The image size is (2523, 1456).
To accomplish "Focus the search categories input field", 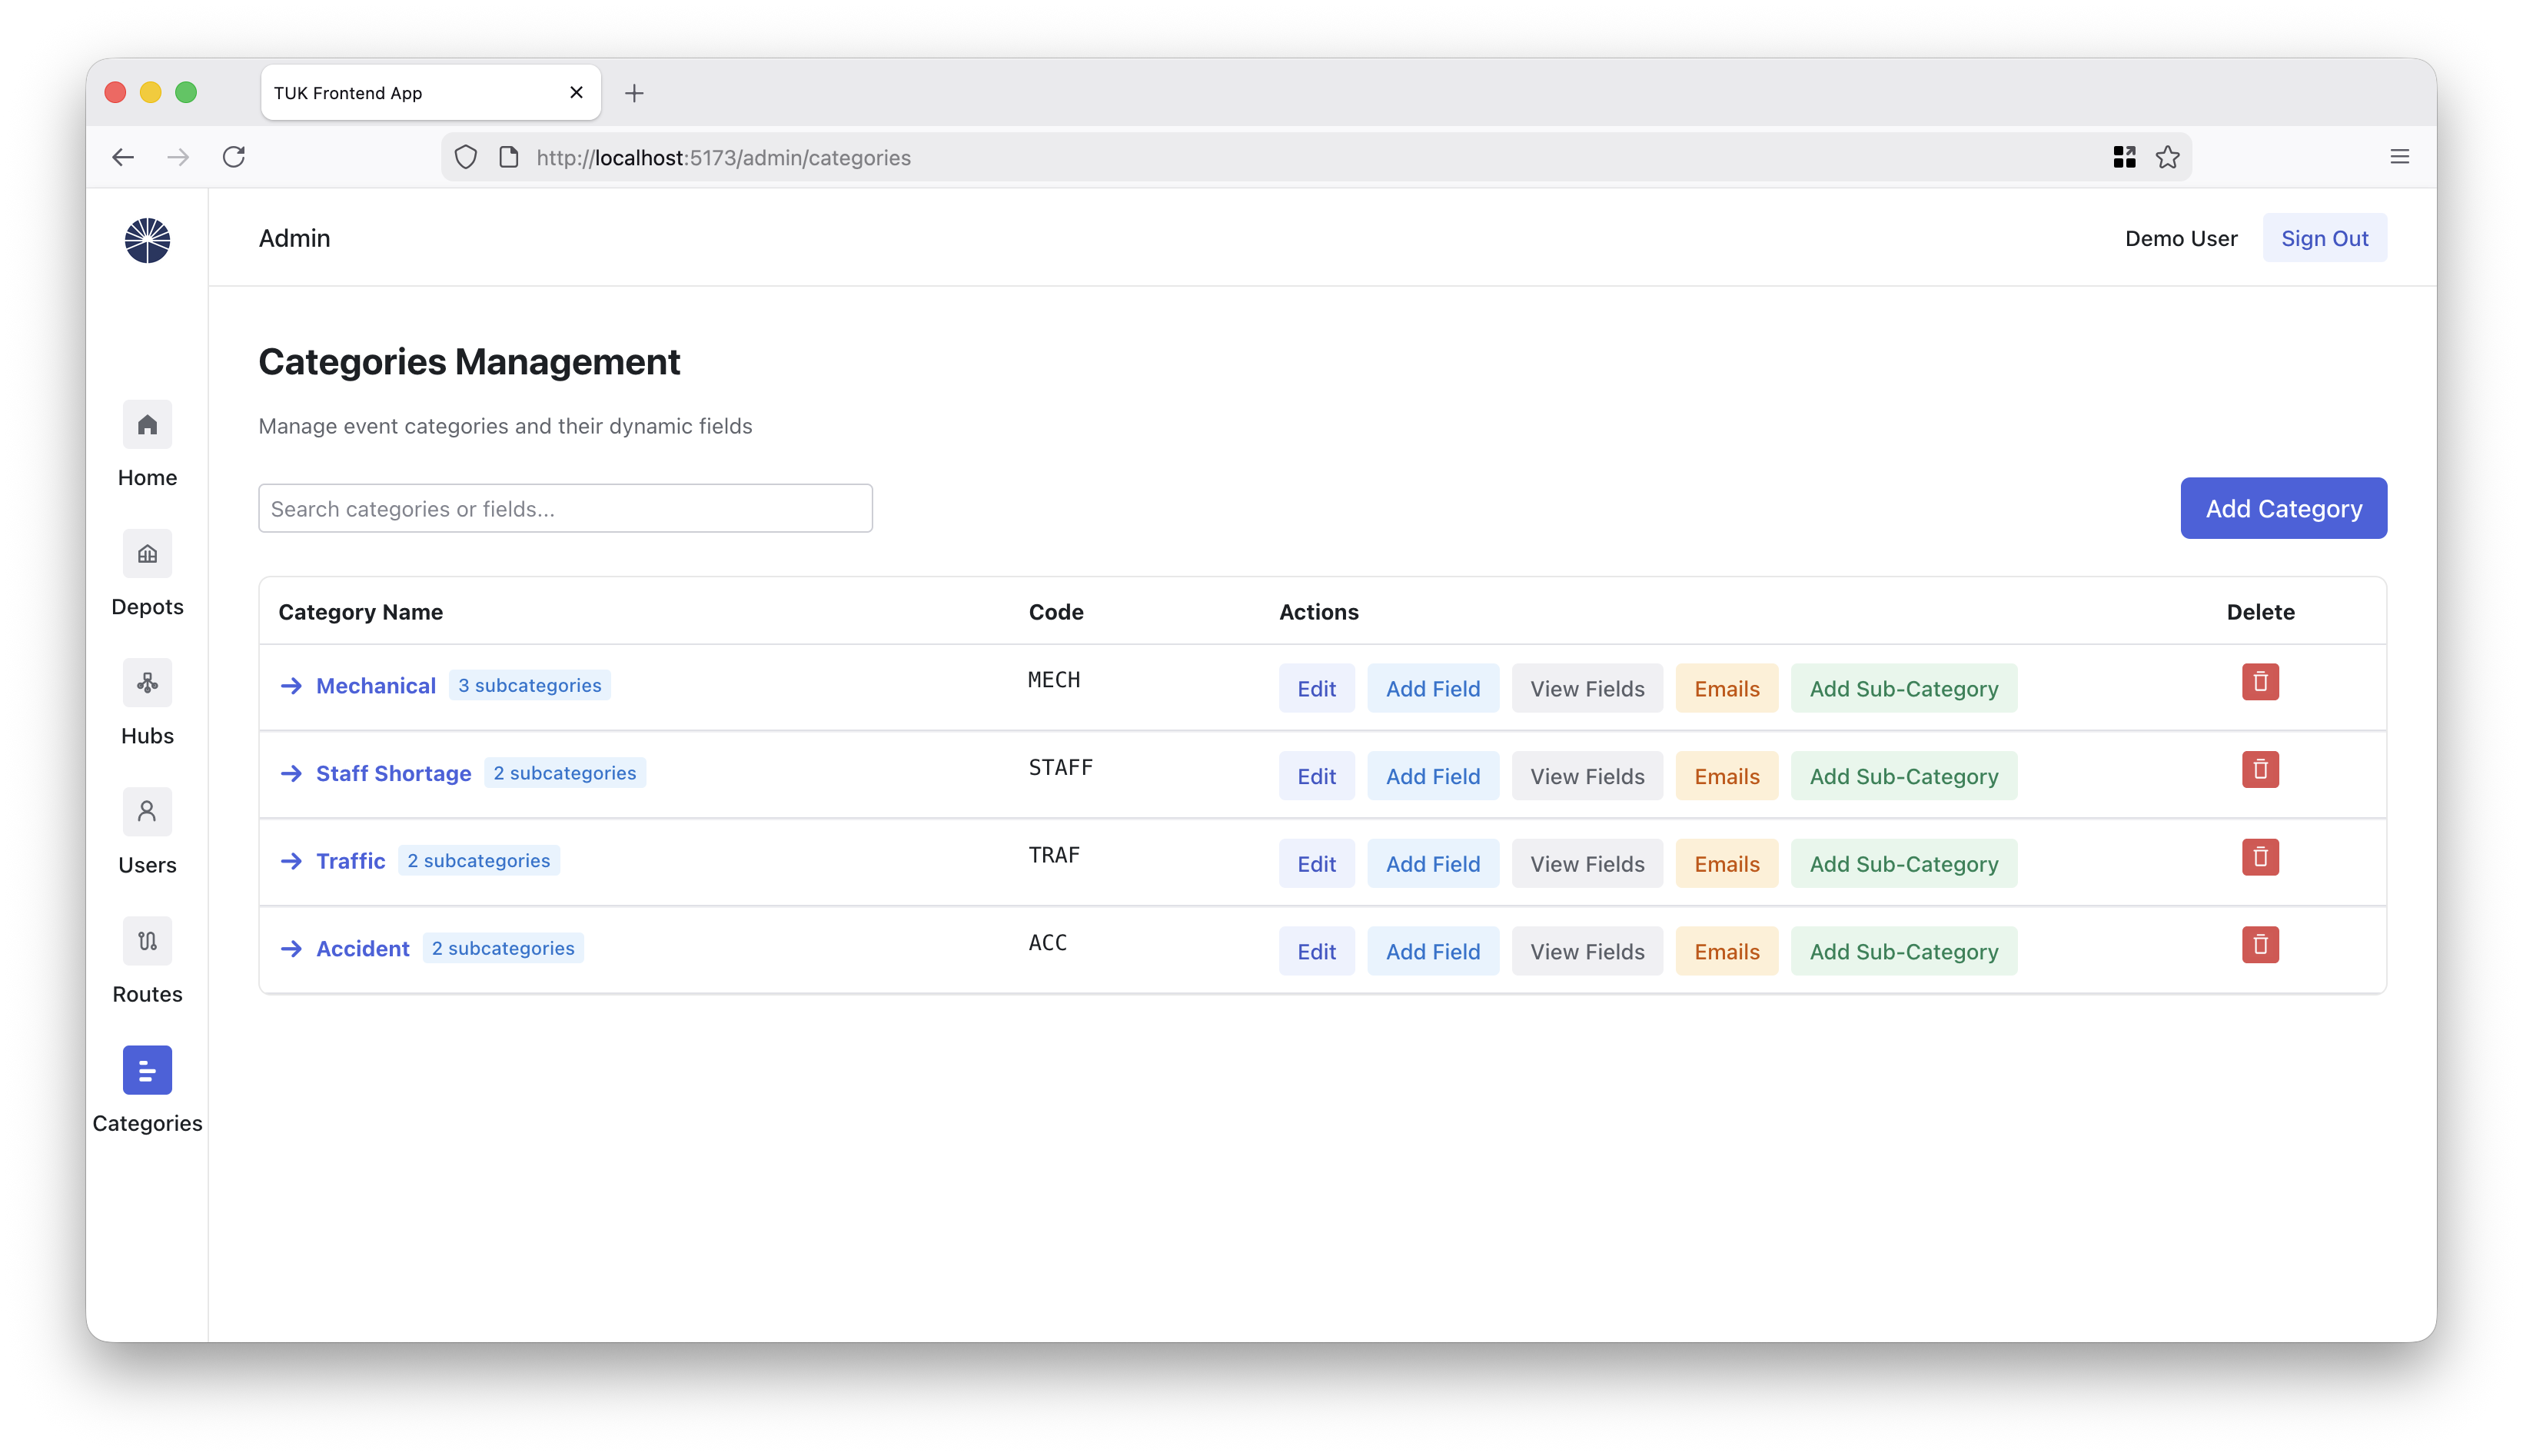I will click(565, 509).
